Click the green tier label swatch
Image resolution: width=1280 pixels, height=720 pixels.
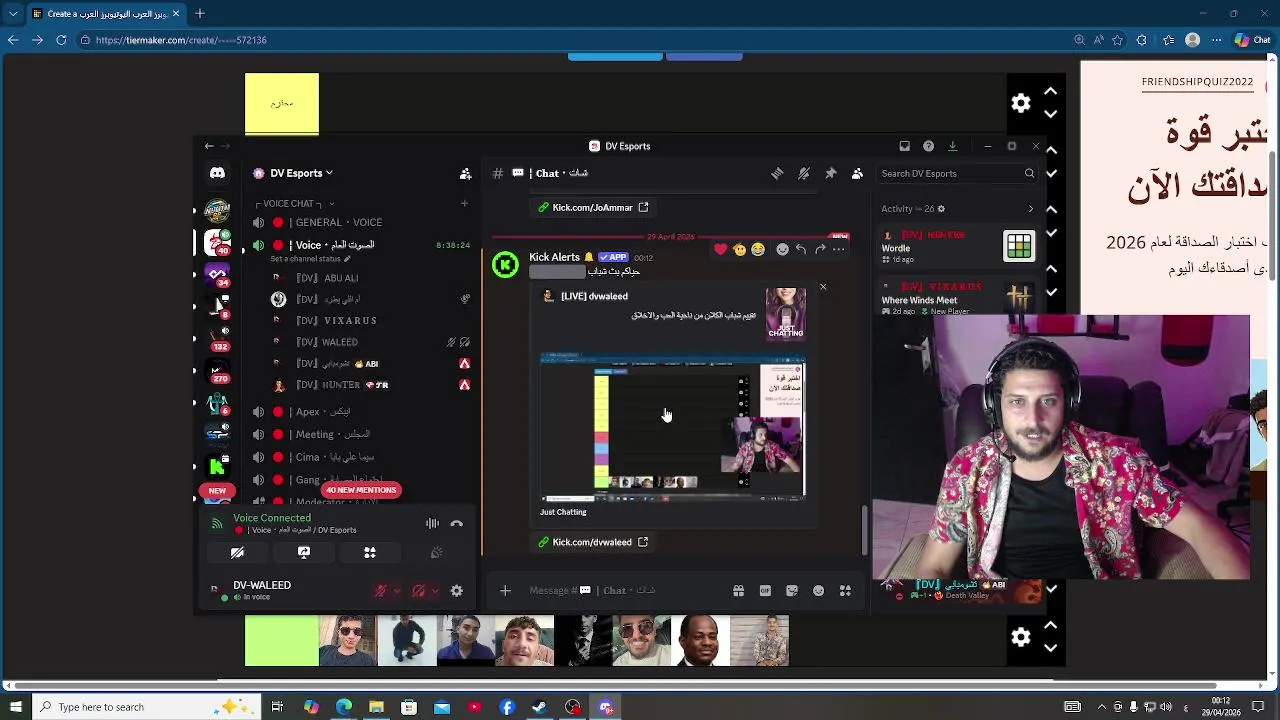(282, 641)
